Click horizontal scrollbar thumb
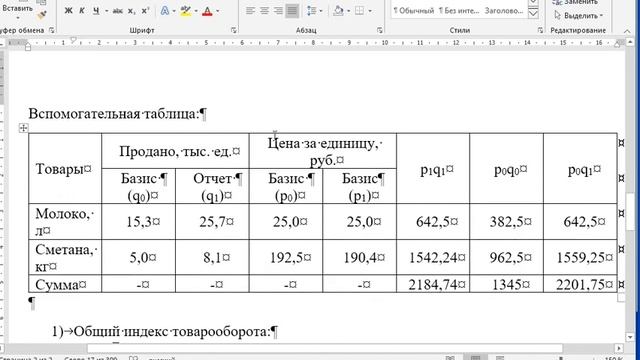The height and width of the screenshot is (360, 640). point(325,348)
